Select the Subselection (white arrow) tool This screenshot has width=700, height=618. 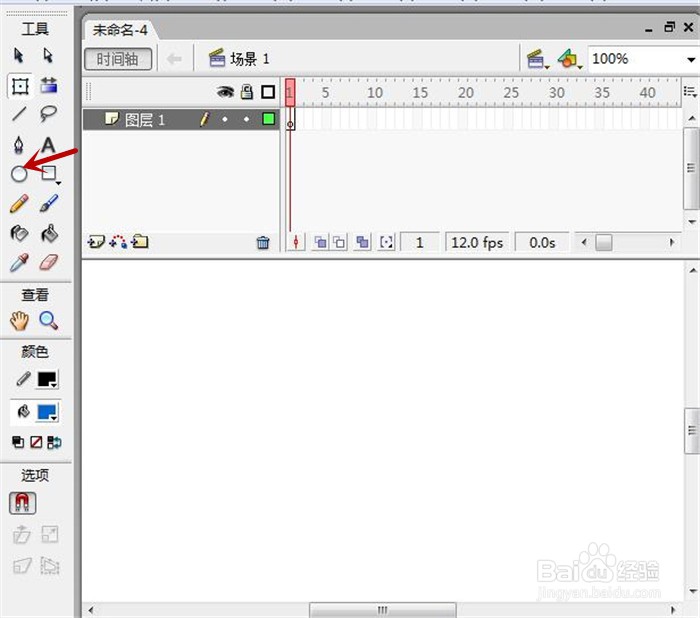(x=48, y=55)
